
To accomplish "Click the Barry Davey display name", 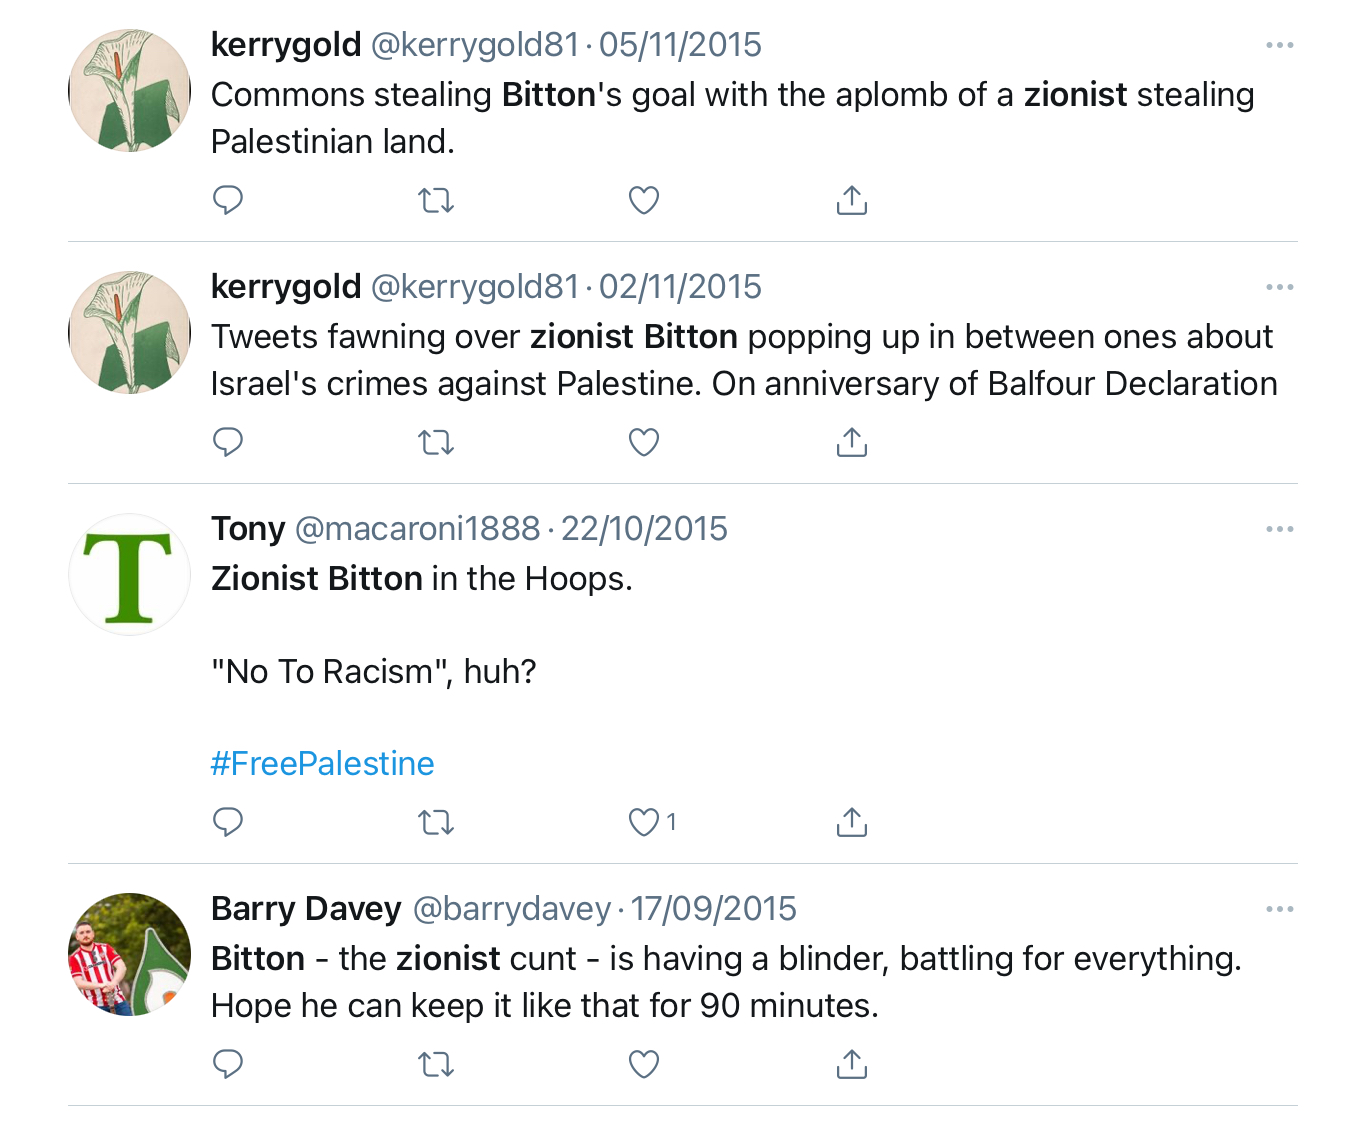I will 306,909.
